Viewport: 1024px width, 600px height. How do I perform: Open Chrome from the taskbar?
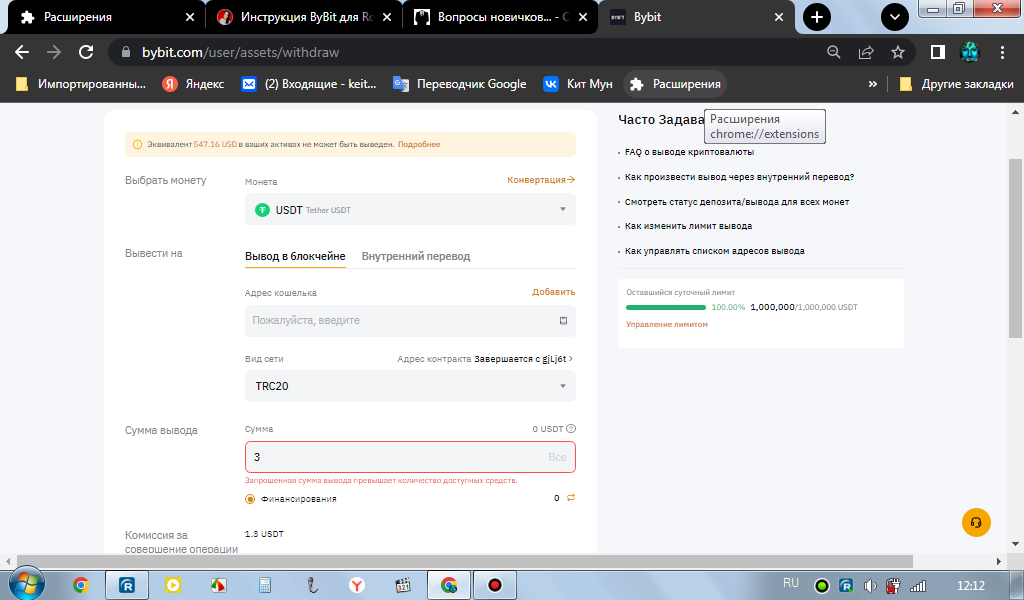tap(81, 585)
